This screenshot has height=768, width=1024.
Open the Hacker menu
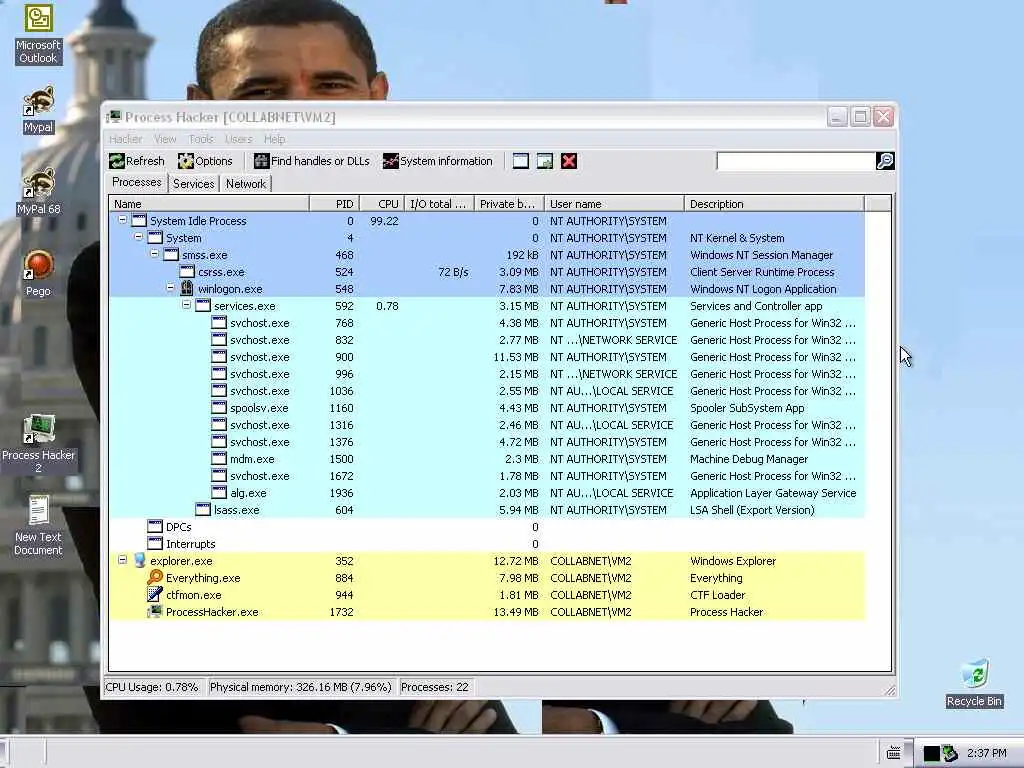[x=125, y=139]
